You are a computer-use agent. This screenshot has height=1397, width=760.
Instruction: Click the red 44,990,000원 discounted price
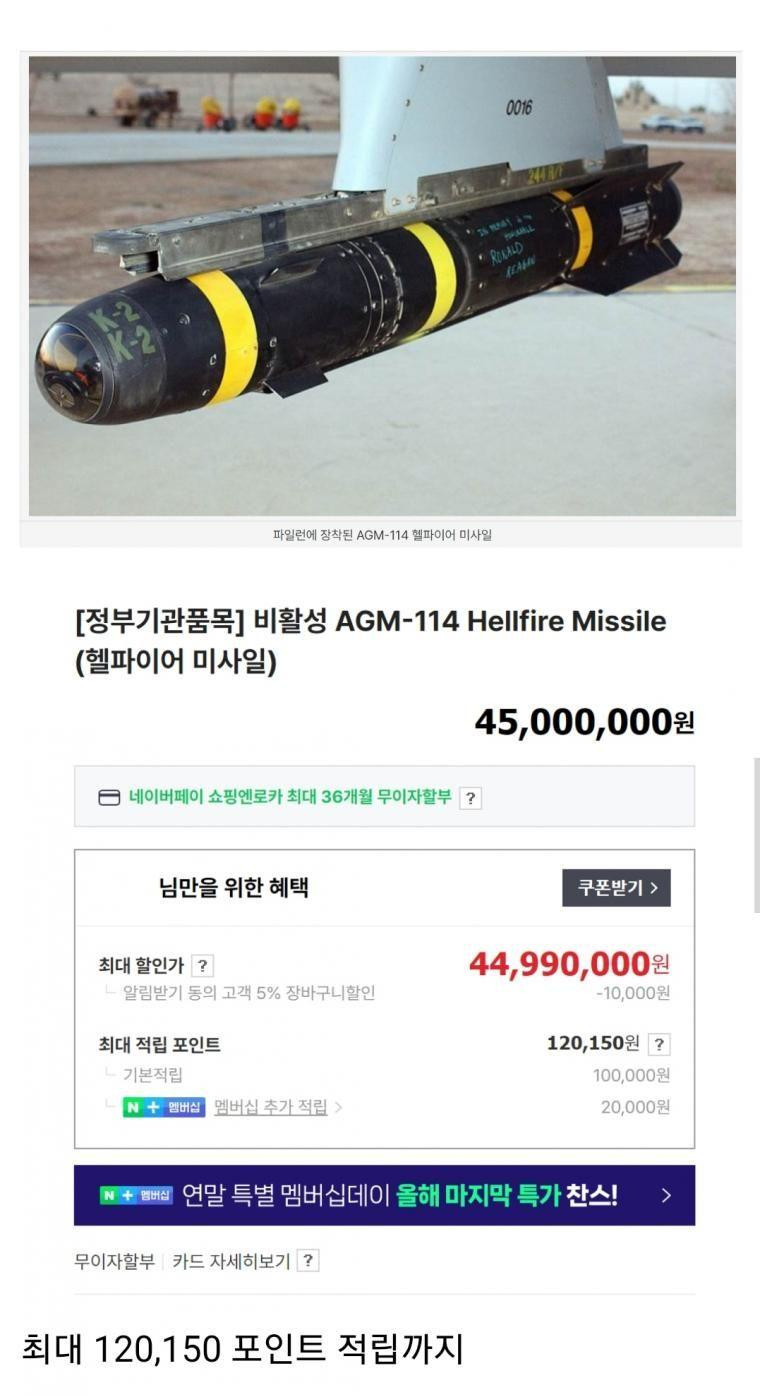pos(569,965)
